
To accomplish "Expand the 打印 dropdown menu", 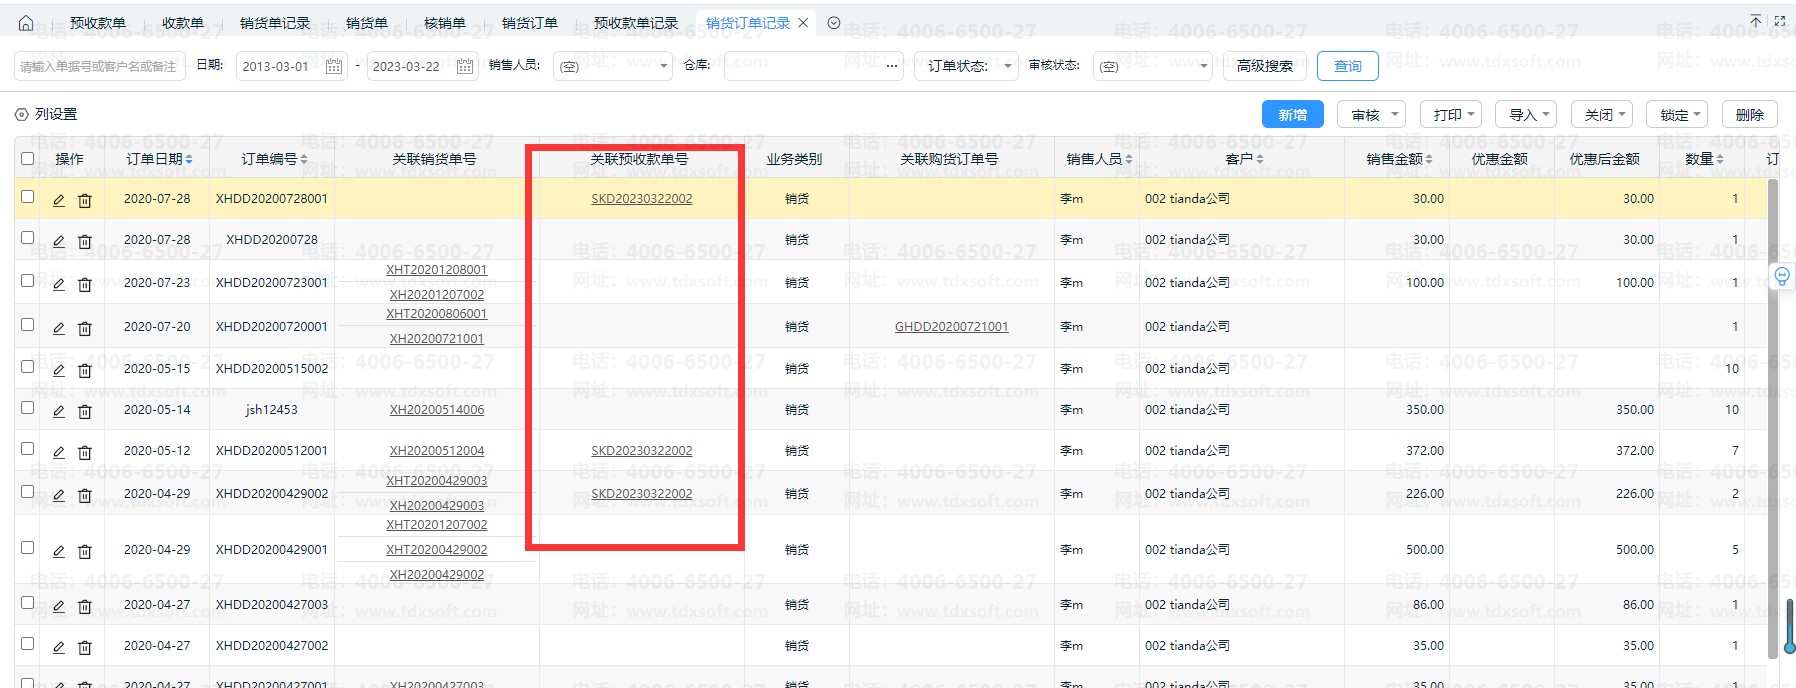I will pos(1453,115).
